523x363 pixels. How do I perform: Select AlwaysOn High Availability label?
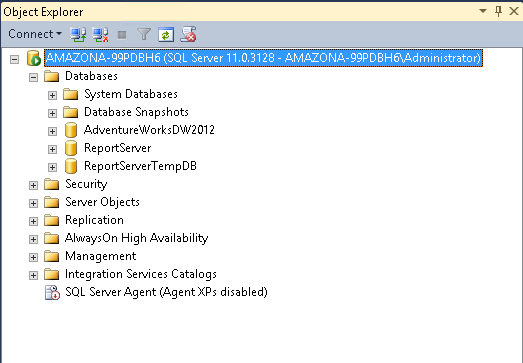click(x=137, y=238)
